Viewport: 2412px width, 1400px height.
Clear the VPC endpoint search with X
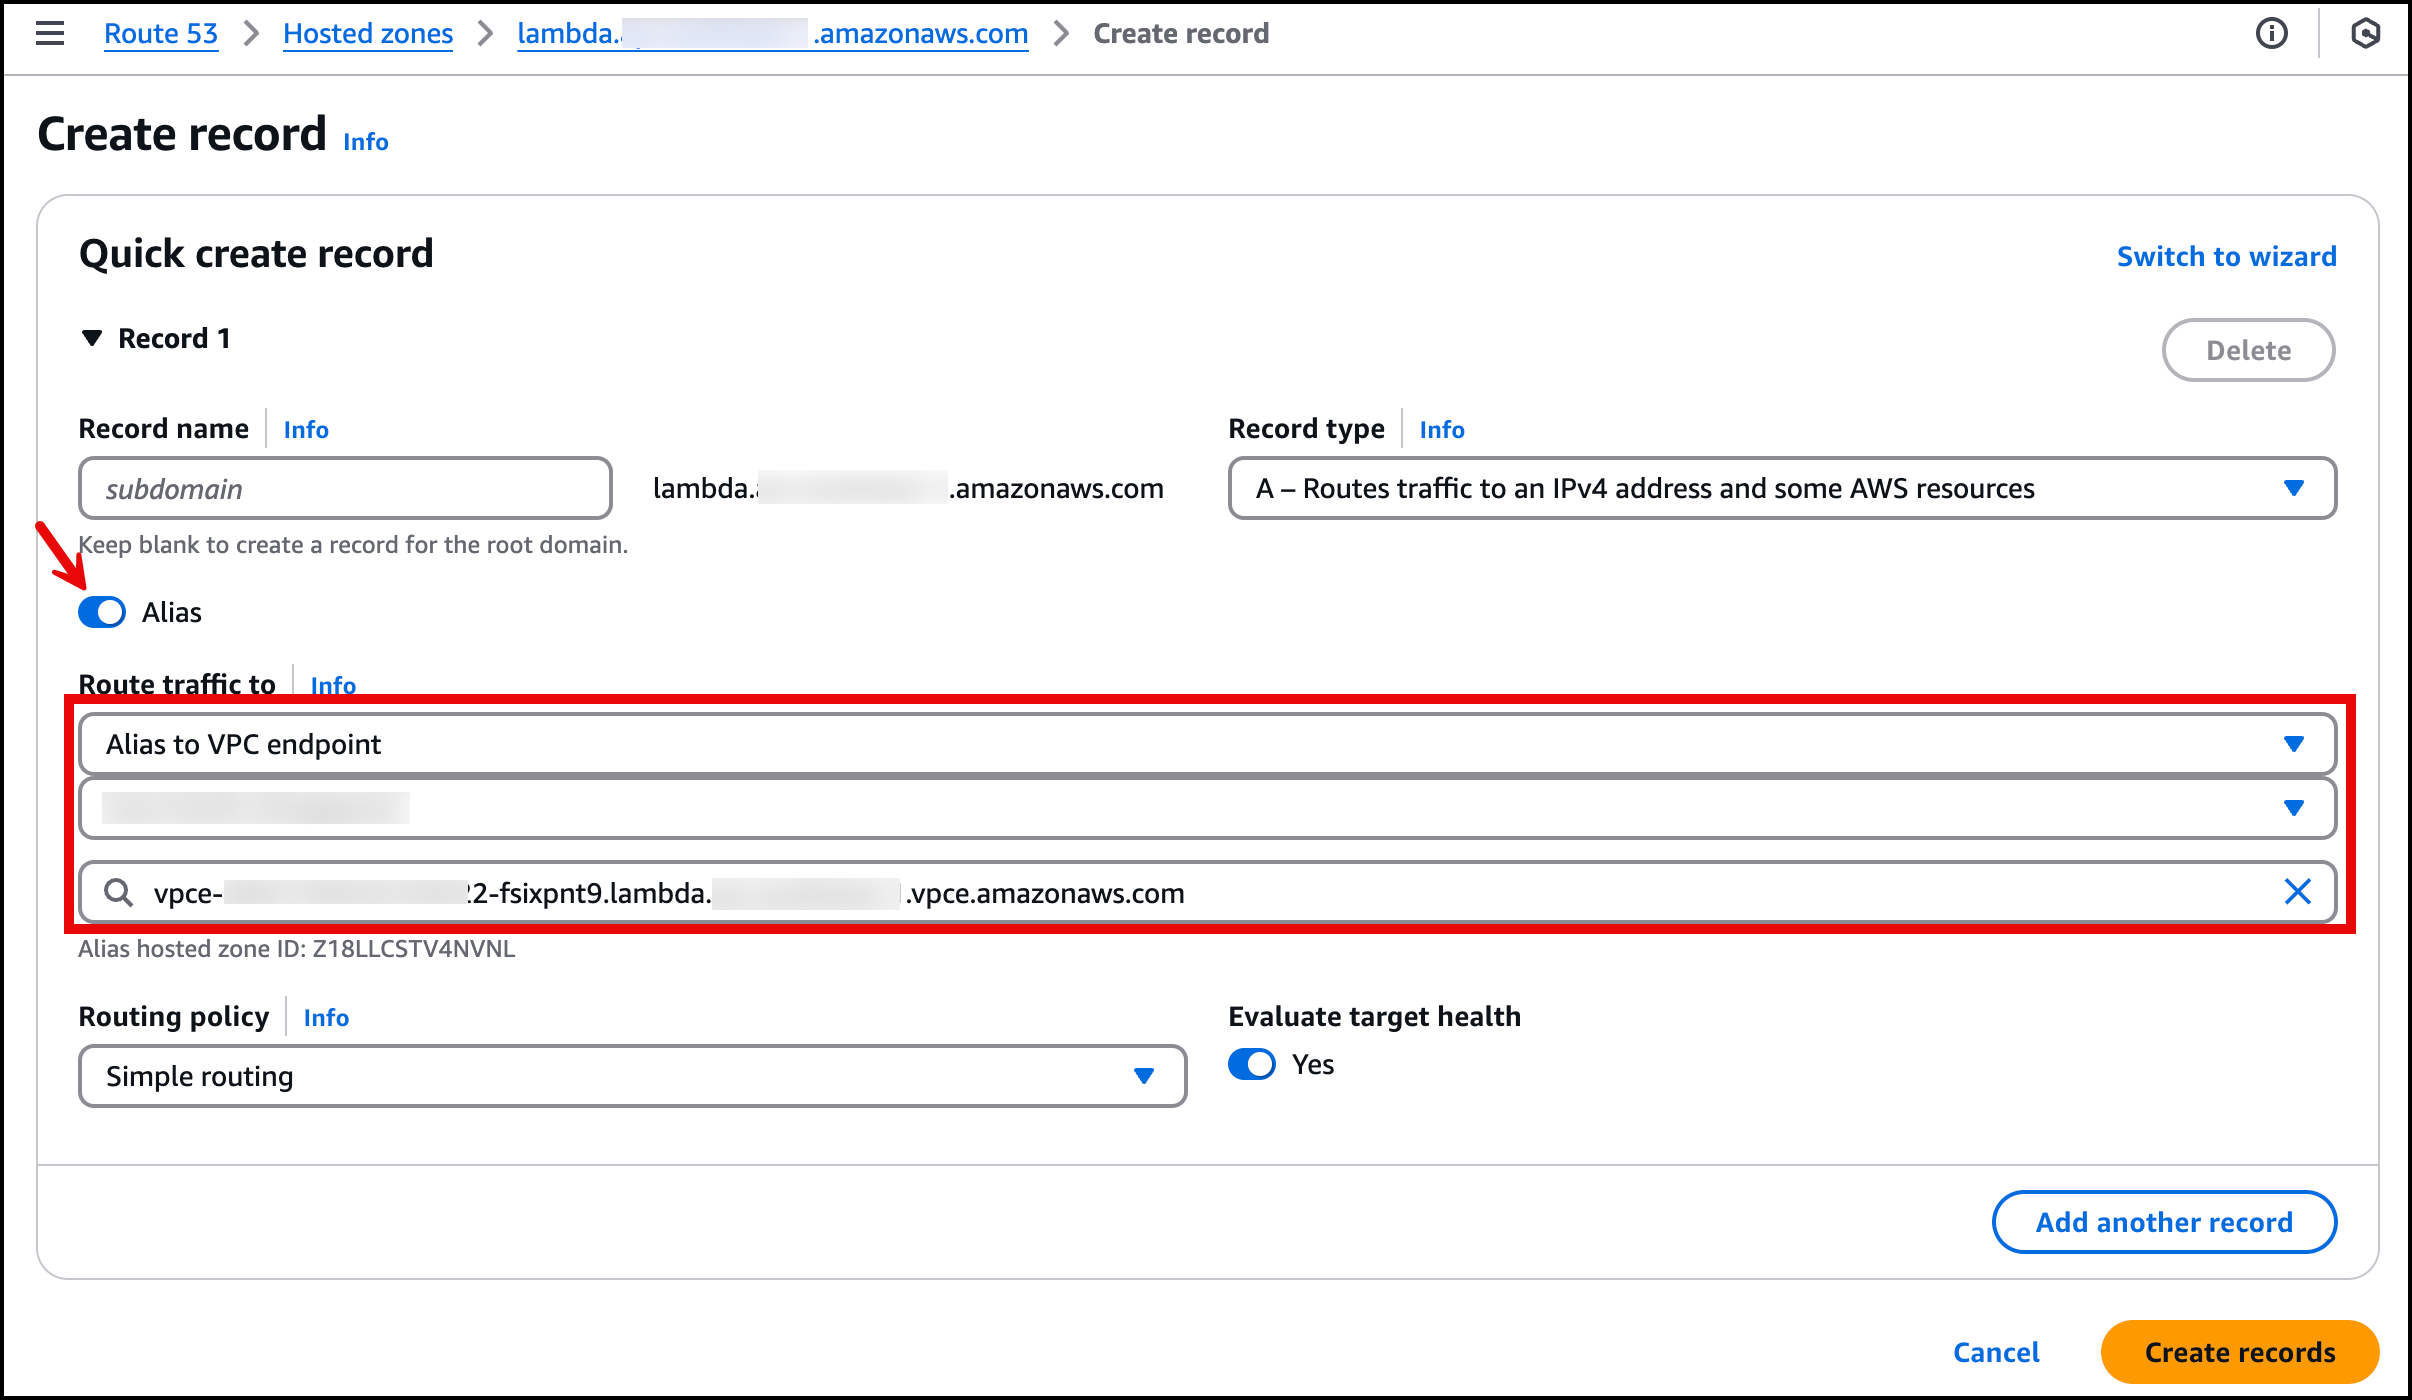2297,892
